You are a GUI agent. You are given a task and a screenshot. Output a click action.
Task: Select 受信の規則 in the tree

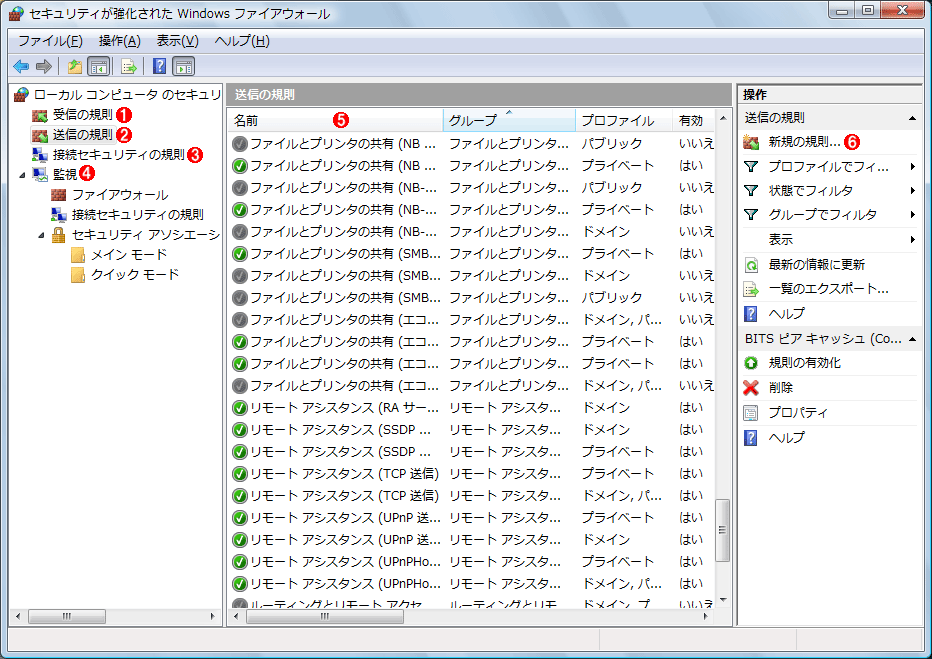point(83,114)
